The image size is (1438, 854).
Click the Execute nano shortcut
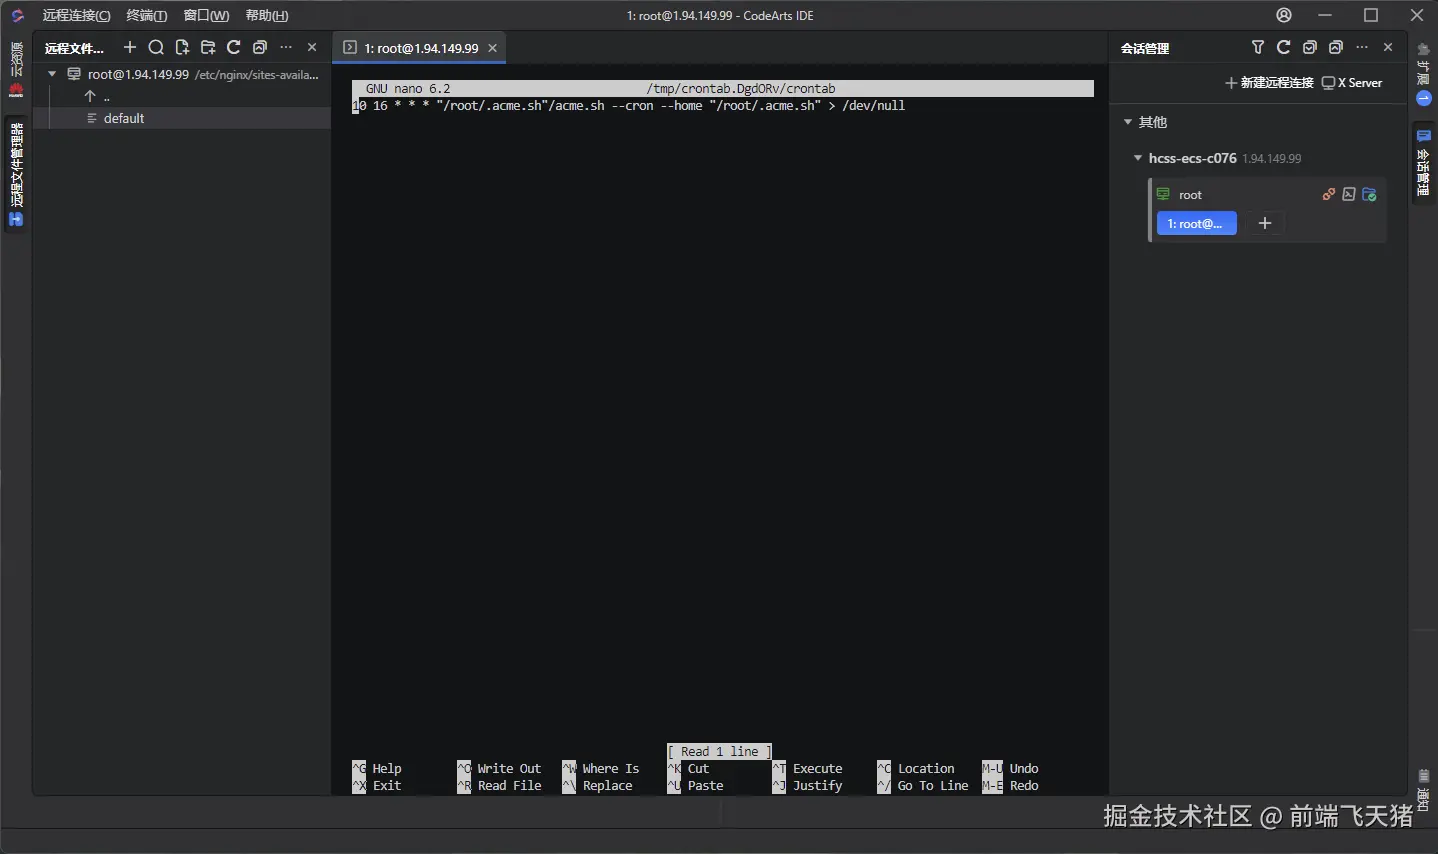808,768
